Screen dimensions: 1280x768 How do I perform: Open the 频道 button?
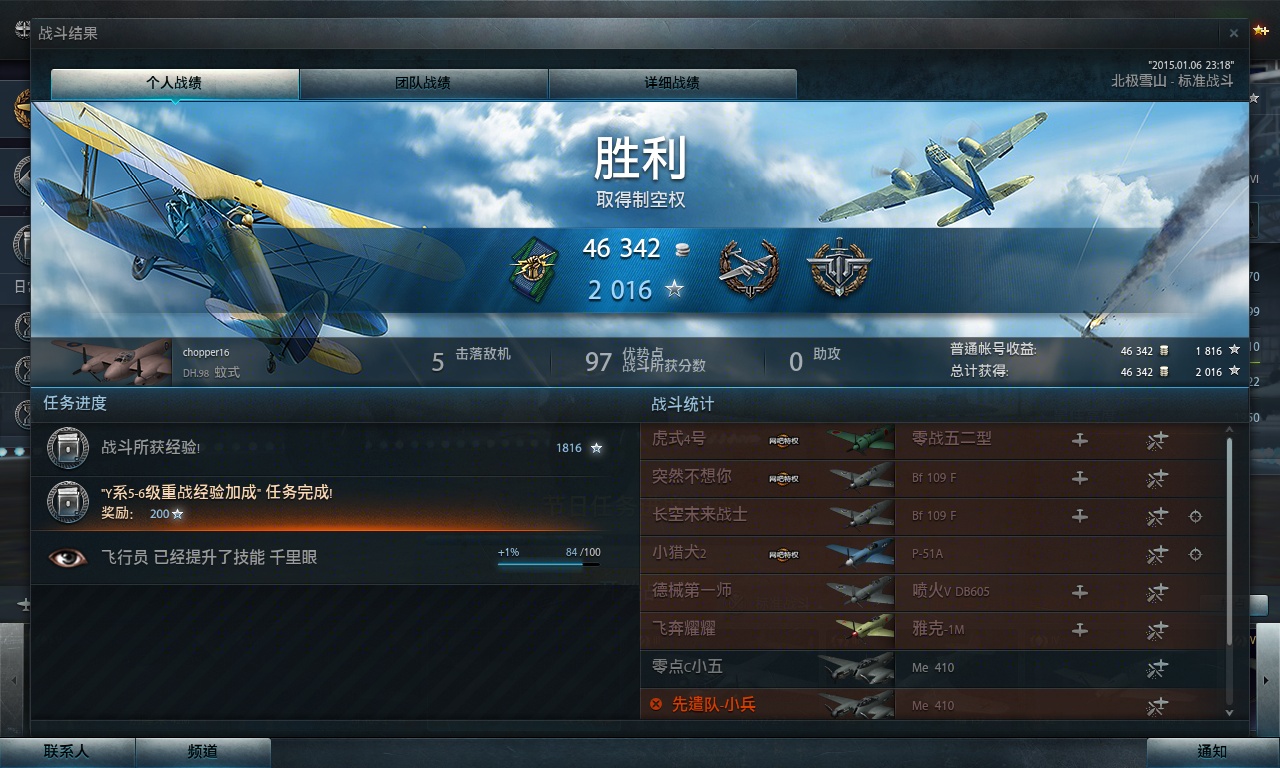coord(203,752)
